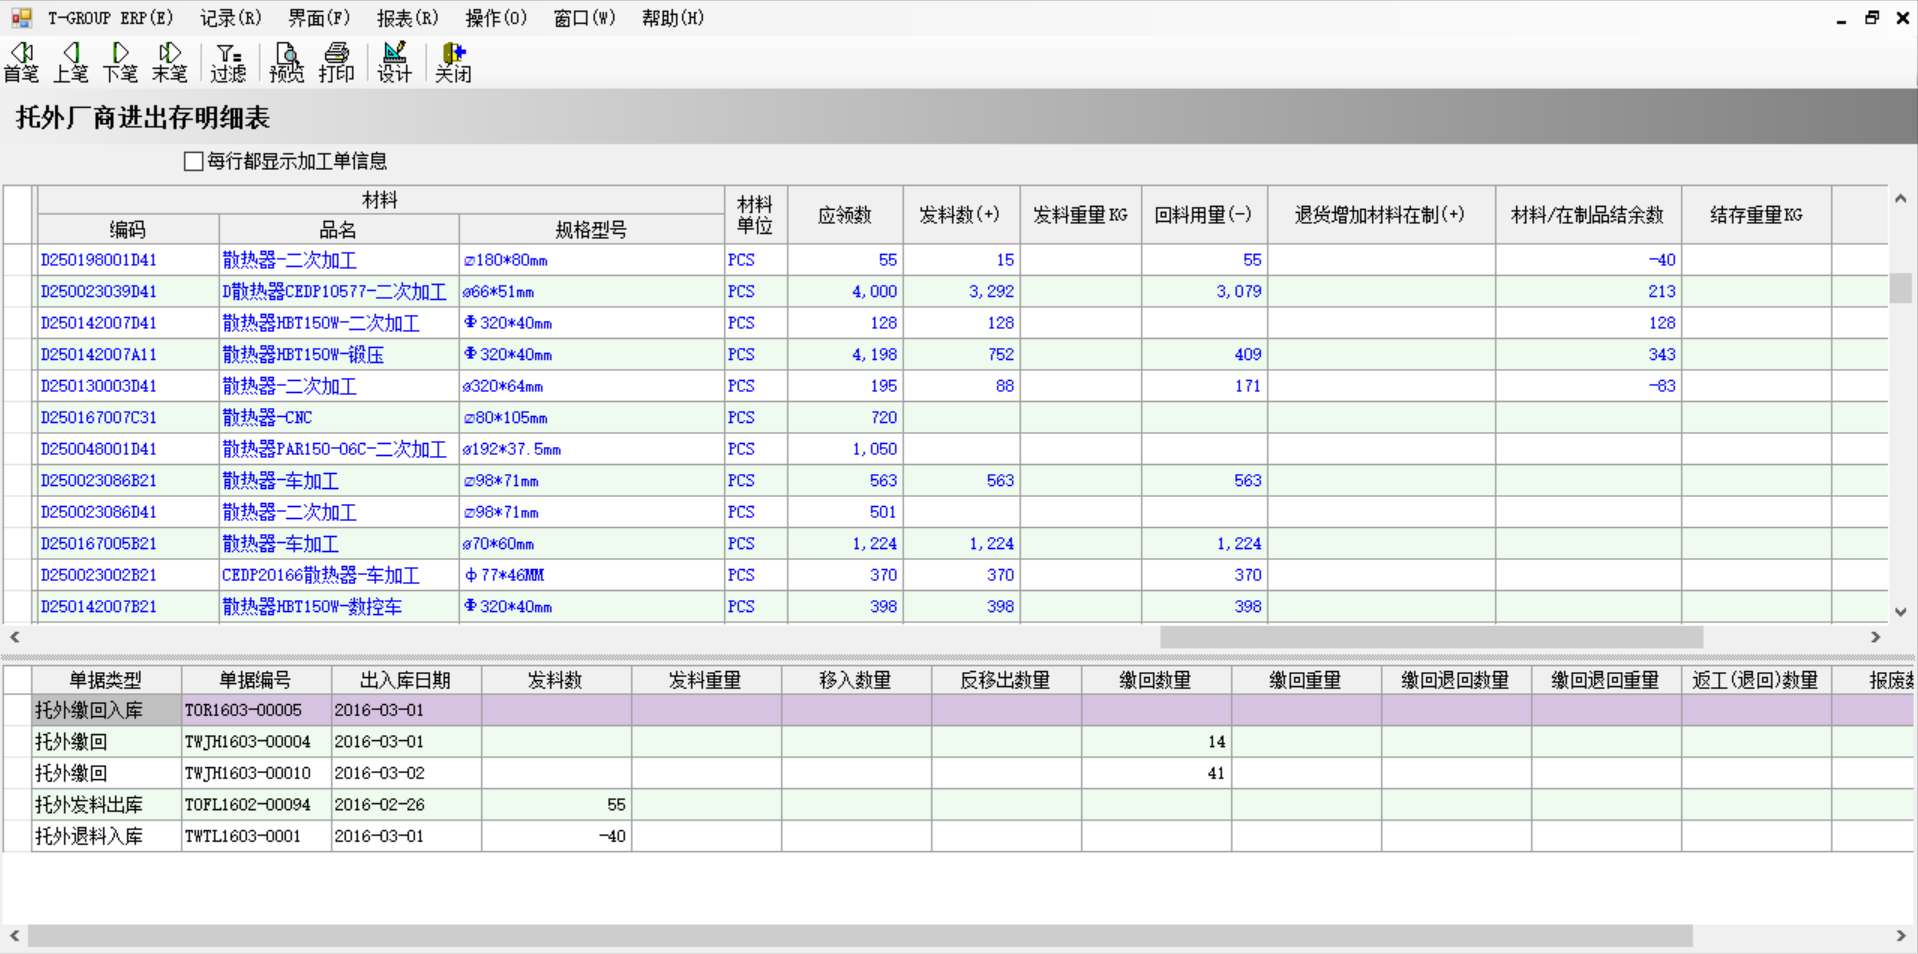Click lower table horizontal scrollbar thumb

point(860,936)
